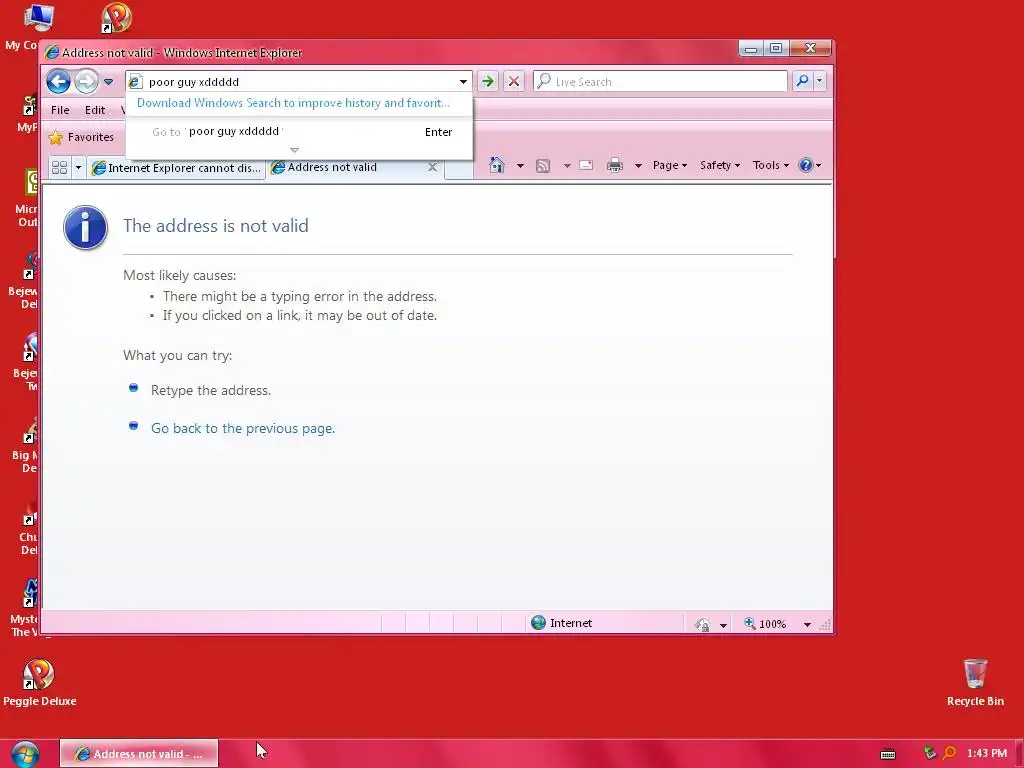Open the File menu

point(60,110)
